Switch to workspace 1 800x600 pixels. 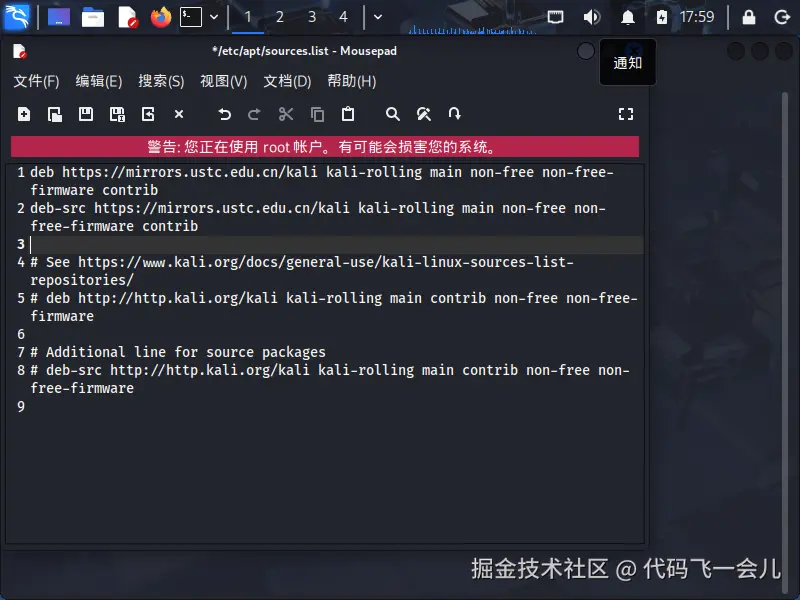[x=247, y=17]
